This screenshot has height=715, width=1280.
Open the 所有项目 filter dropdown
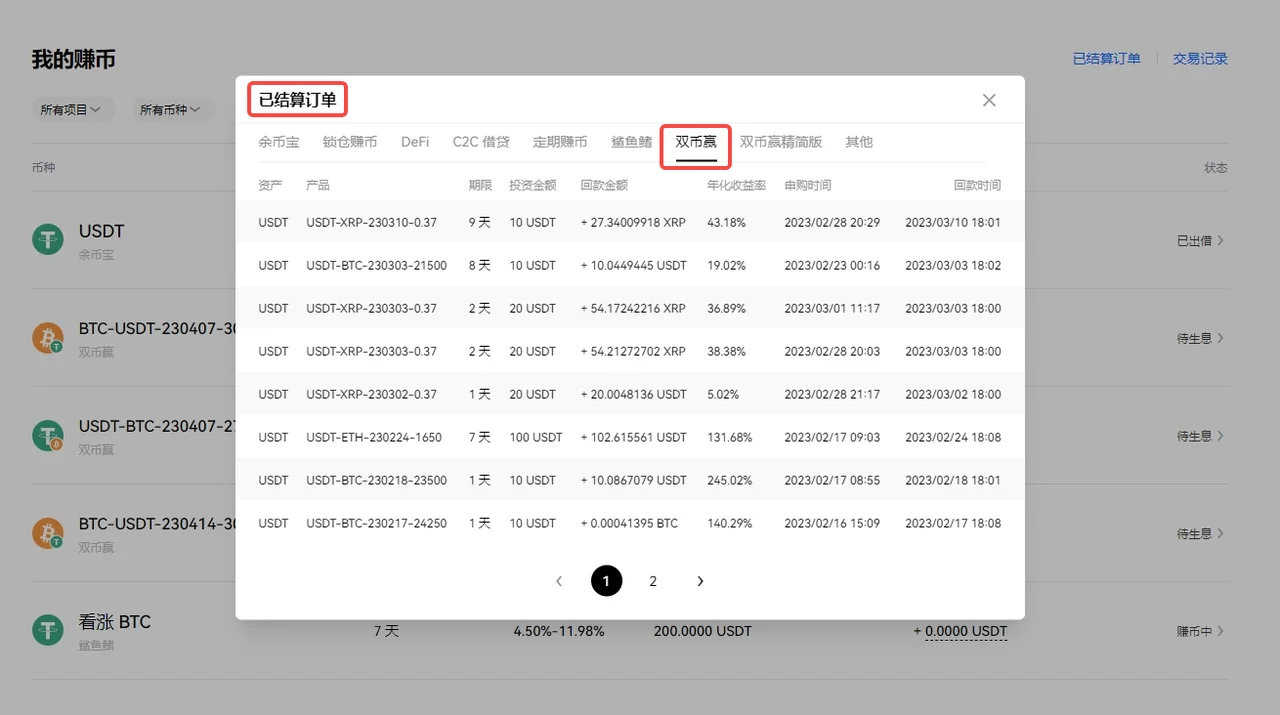click(x=72, y=110)
